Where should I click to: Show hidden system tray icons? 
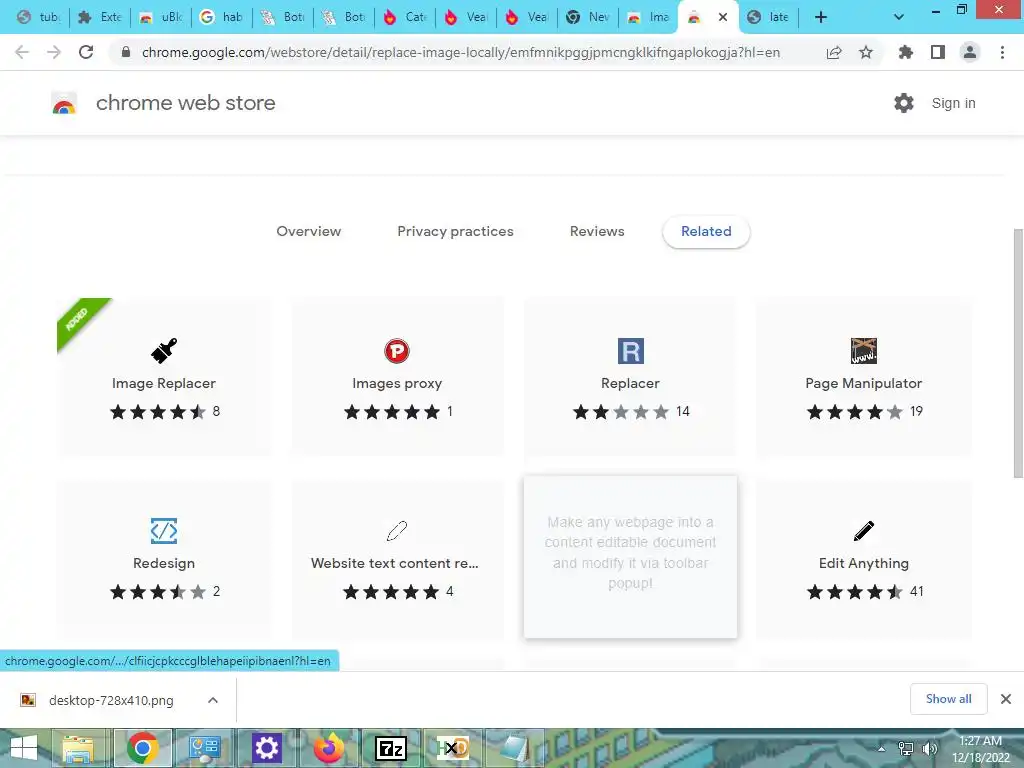[881, 749]
